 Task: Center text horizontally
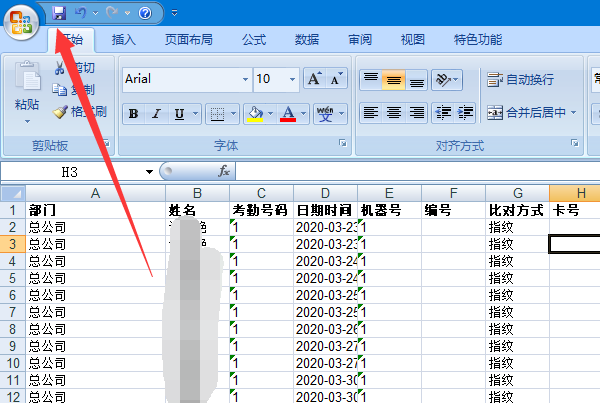(393, 113)
